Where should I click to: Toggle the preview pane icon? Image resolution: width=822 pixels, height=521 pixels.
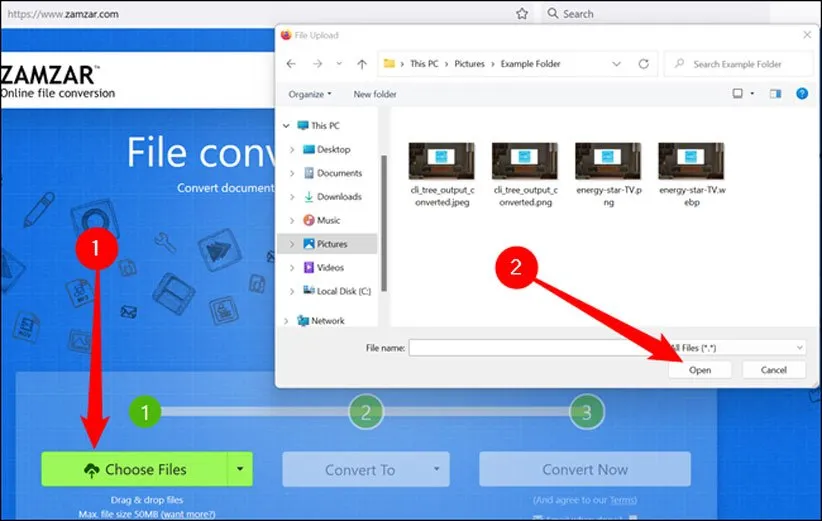pyautogui.click(x=775, y=94)
